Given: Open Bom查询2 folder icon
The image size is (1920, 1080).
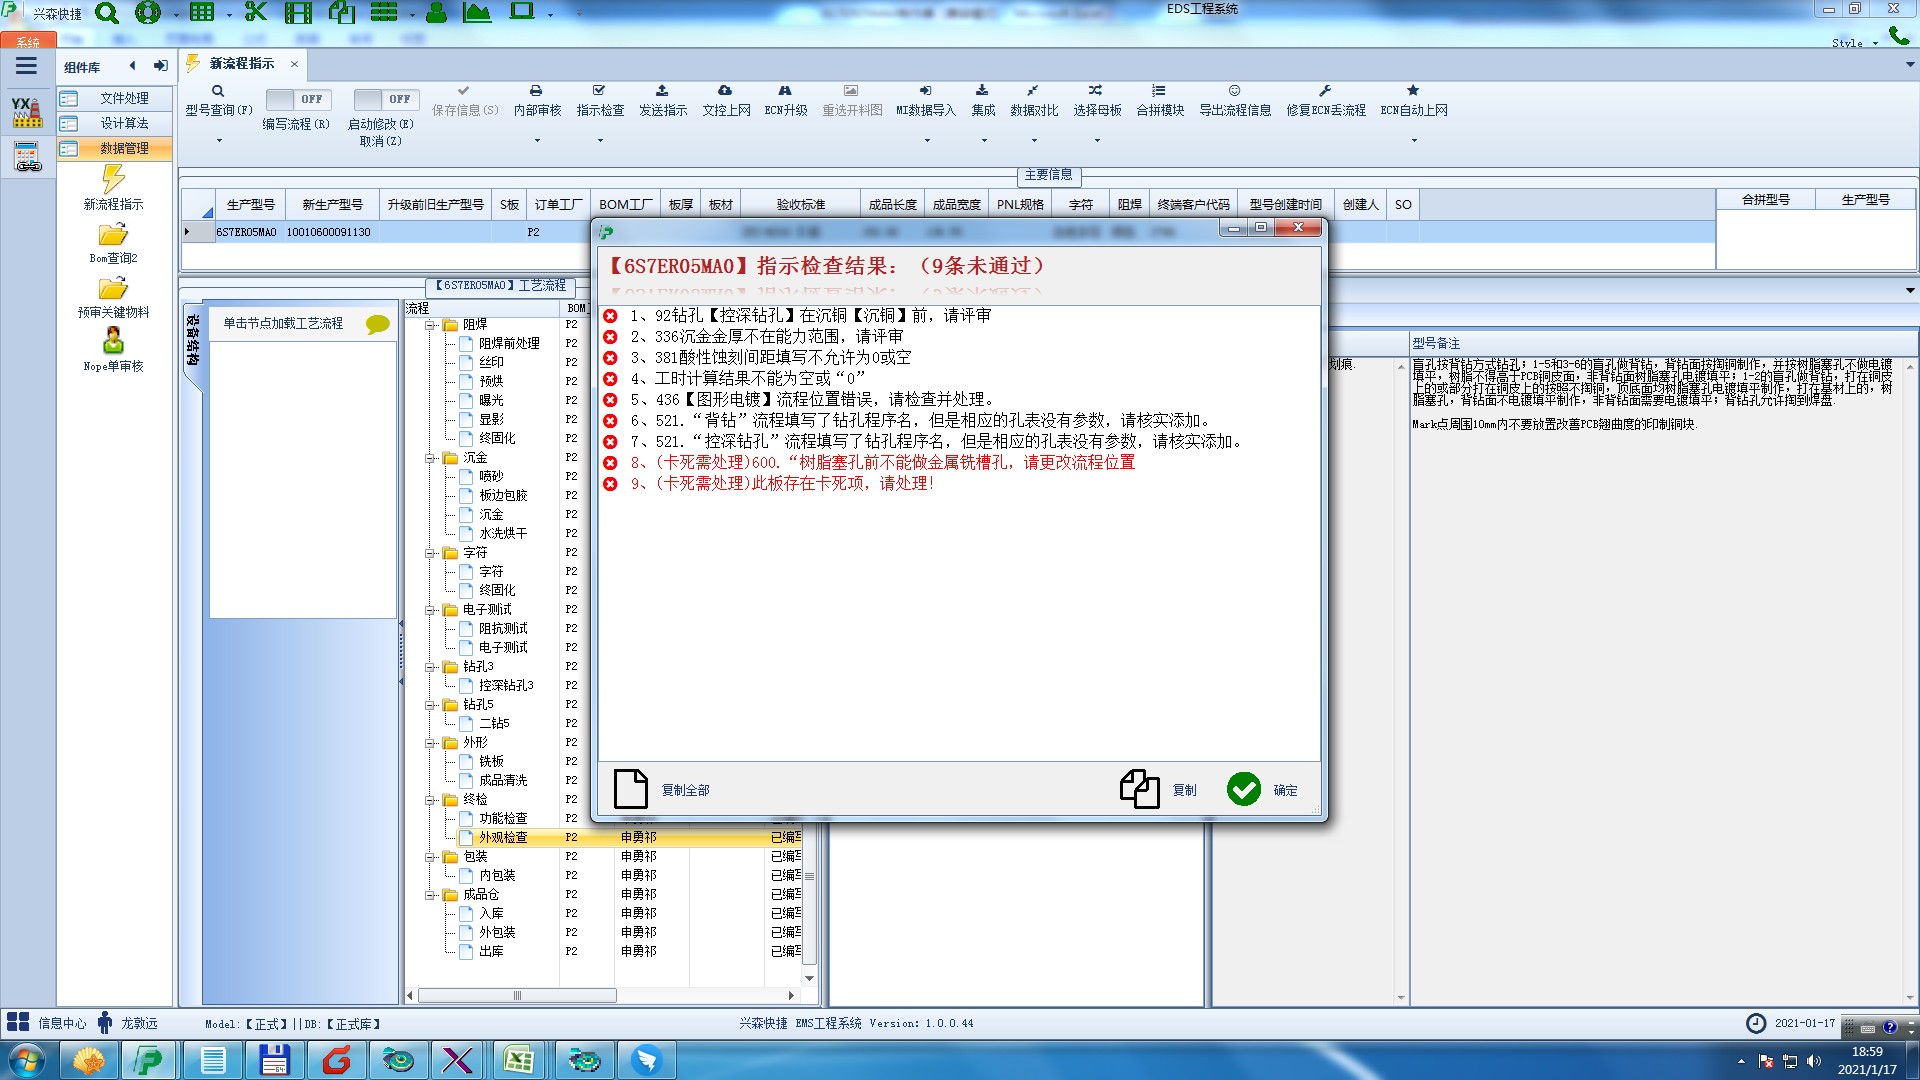Looking at the screenshot, I should point(113,235).
